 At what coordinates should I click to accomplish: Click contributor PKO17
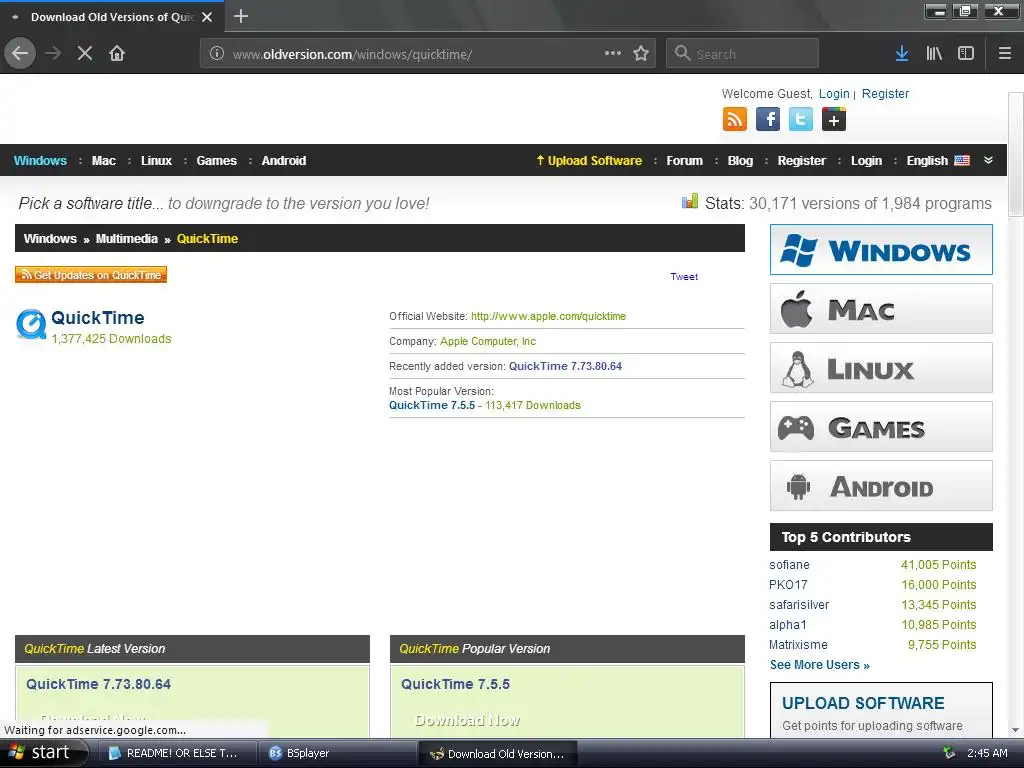(x=788, y=584)
